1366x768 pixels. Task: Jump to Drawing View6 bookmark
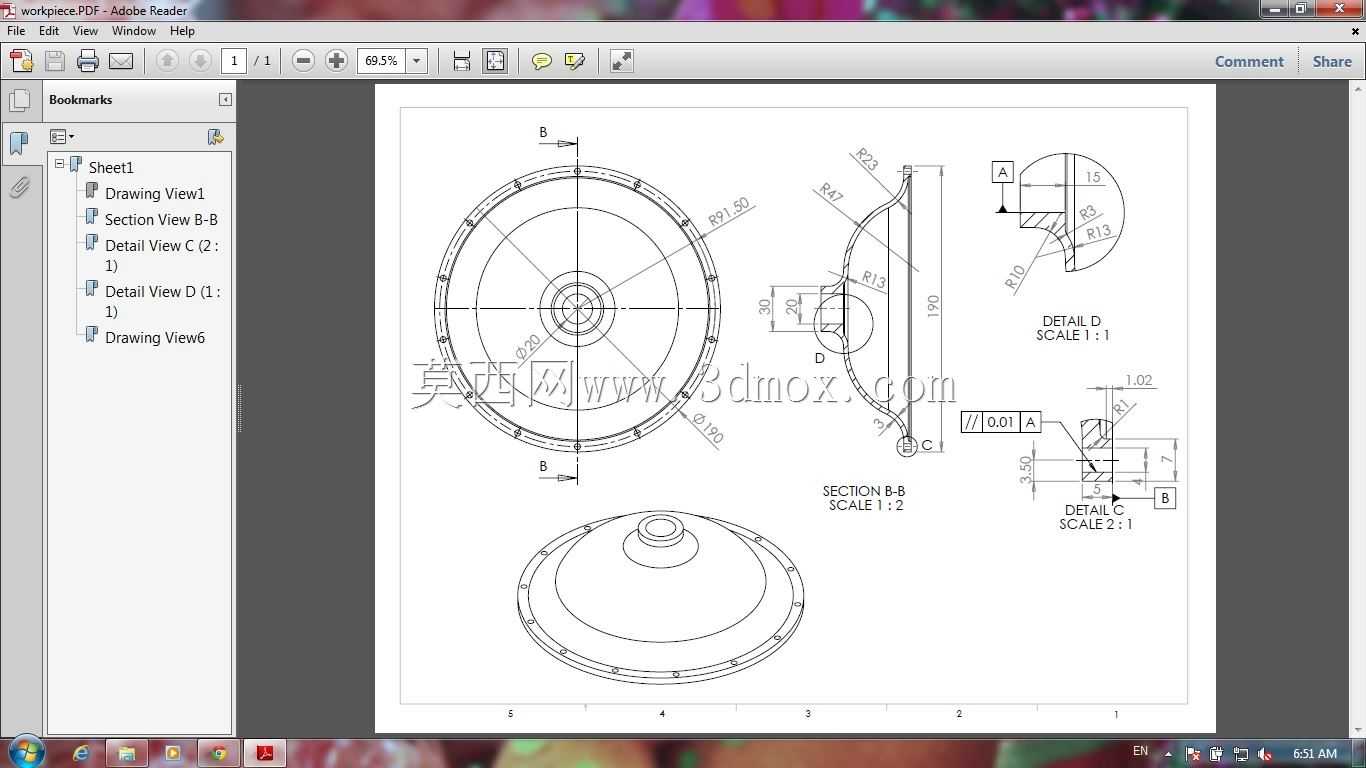pyautogui.click(x=155, y=337)
